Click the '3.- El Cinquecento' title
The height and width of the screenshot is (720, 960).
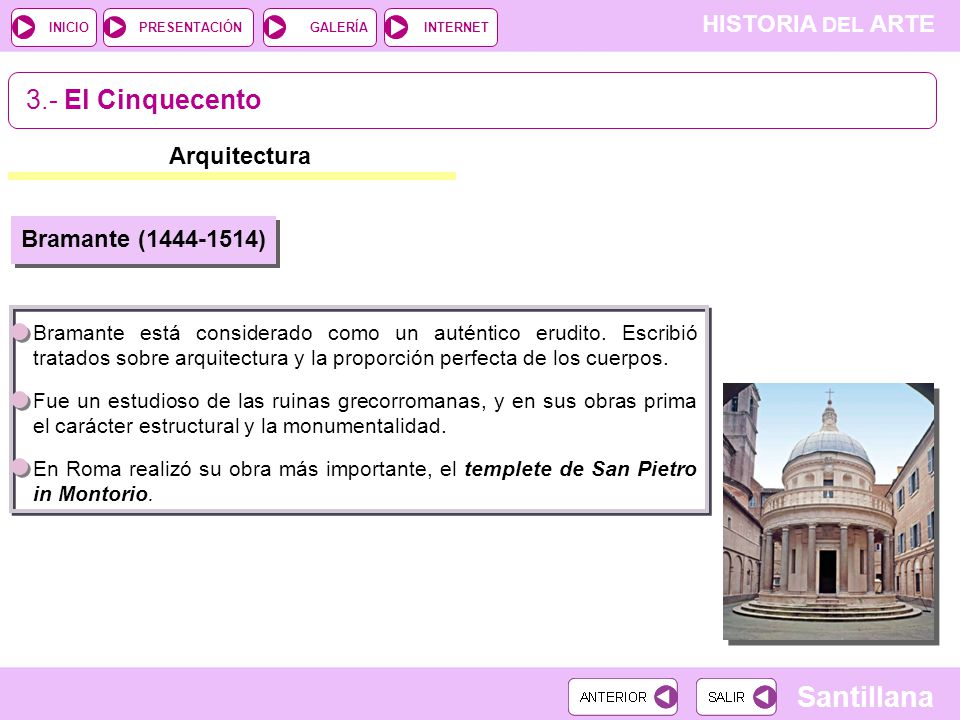point(144,100)
